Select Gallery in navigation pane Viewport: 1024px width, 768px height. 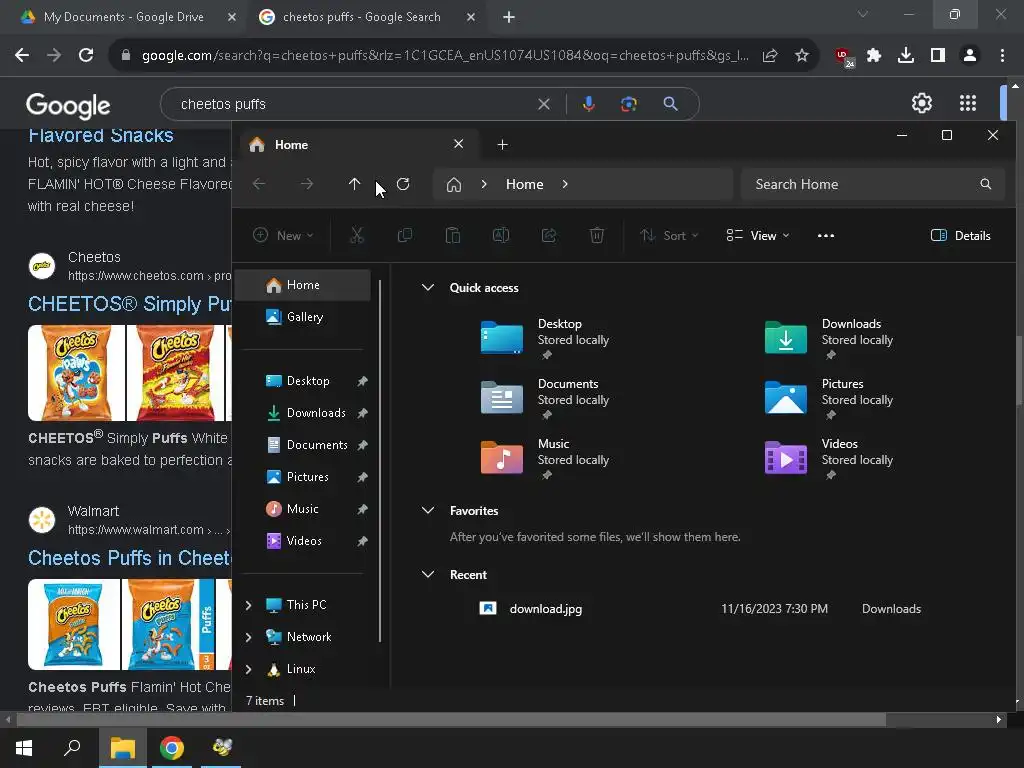pyautogui.click(x=304, y=317)
